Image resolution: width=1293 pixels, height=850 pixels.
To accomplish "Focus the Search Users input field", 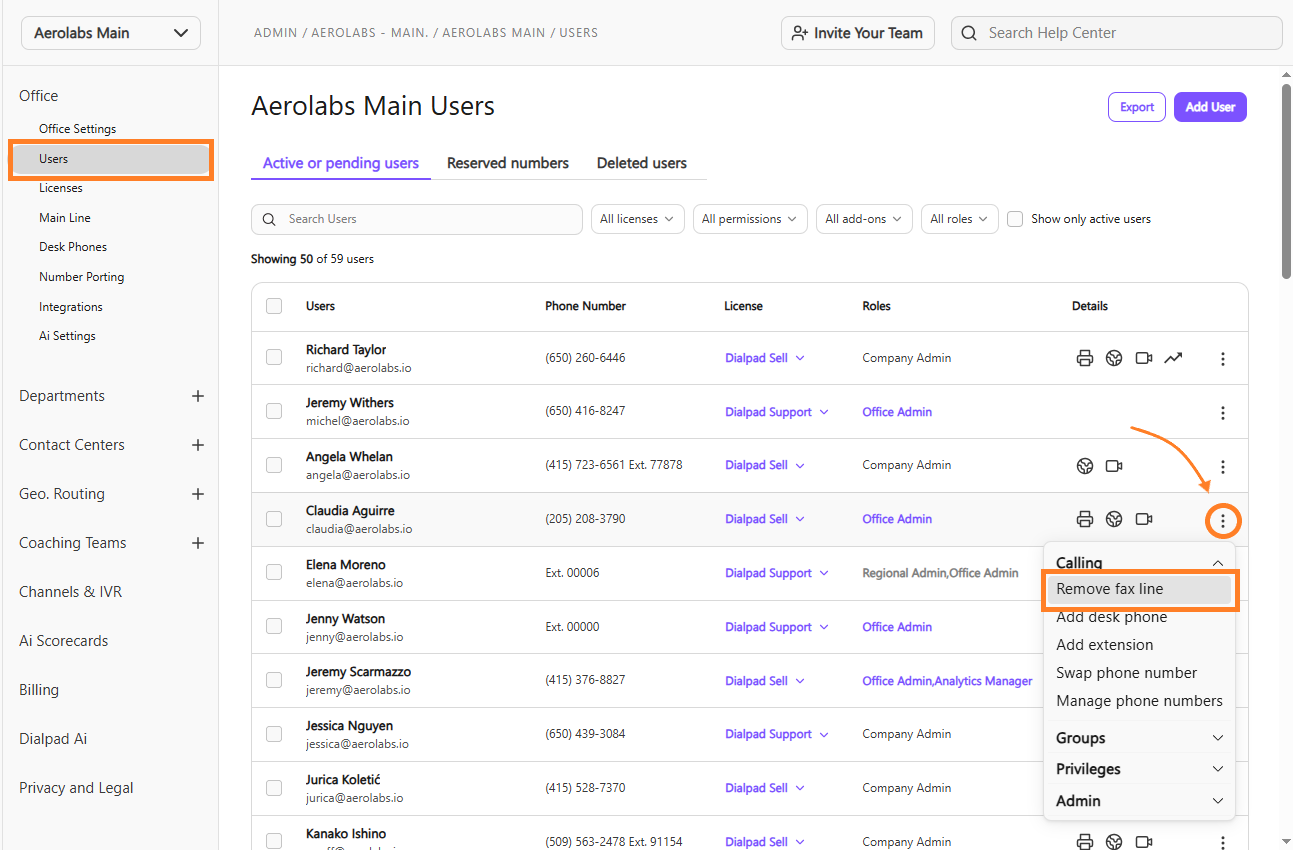I will pos(417,219).
